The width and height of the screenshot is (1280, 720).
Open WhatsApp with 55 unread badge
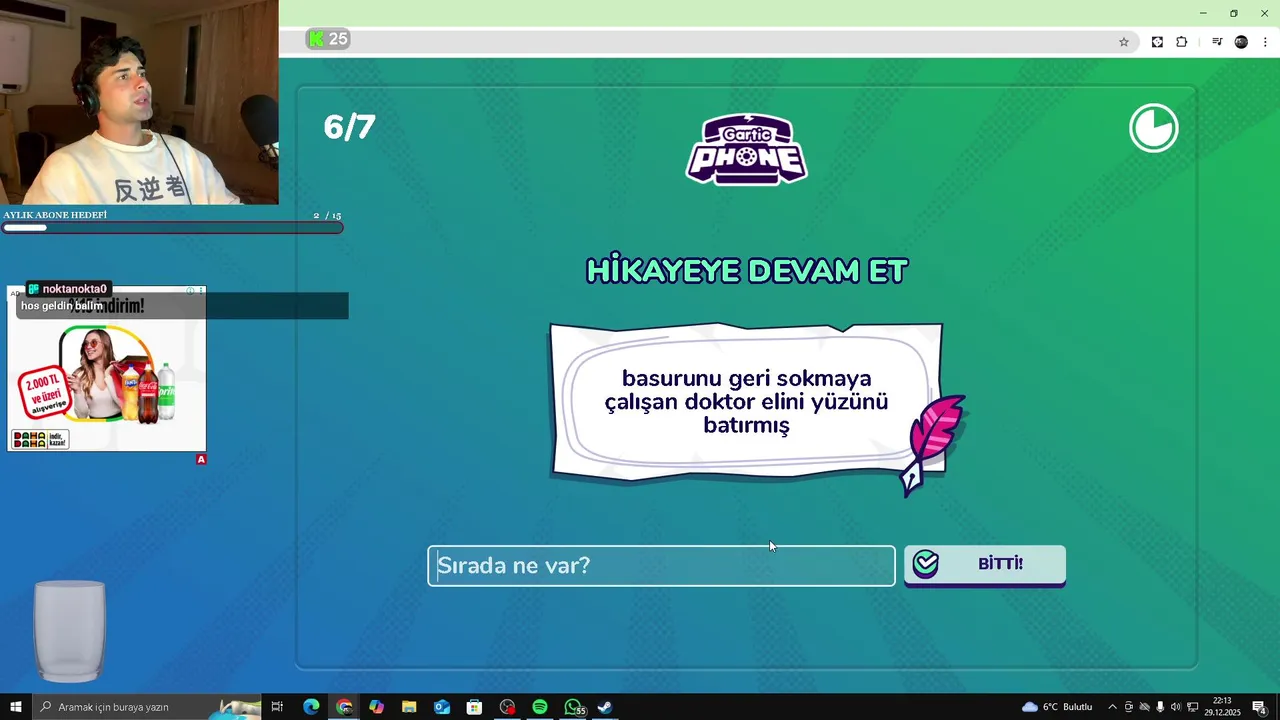[573, 707]
